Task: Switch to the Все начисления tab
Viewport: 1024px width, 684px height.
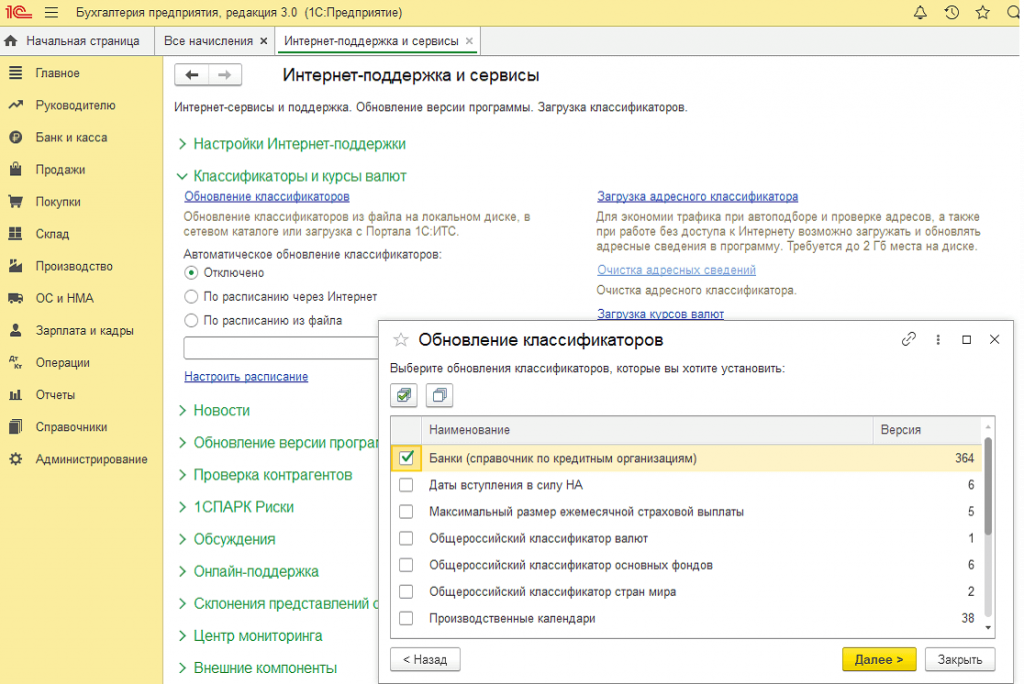Action: coord(208,41)
